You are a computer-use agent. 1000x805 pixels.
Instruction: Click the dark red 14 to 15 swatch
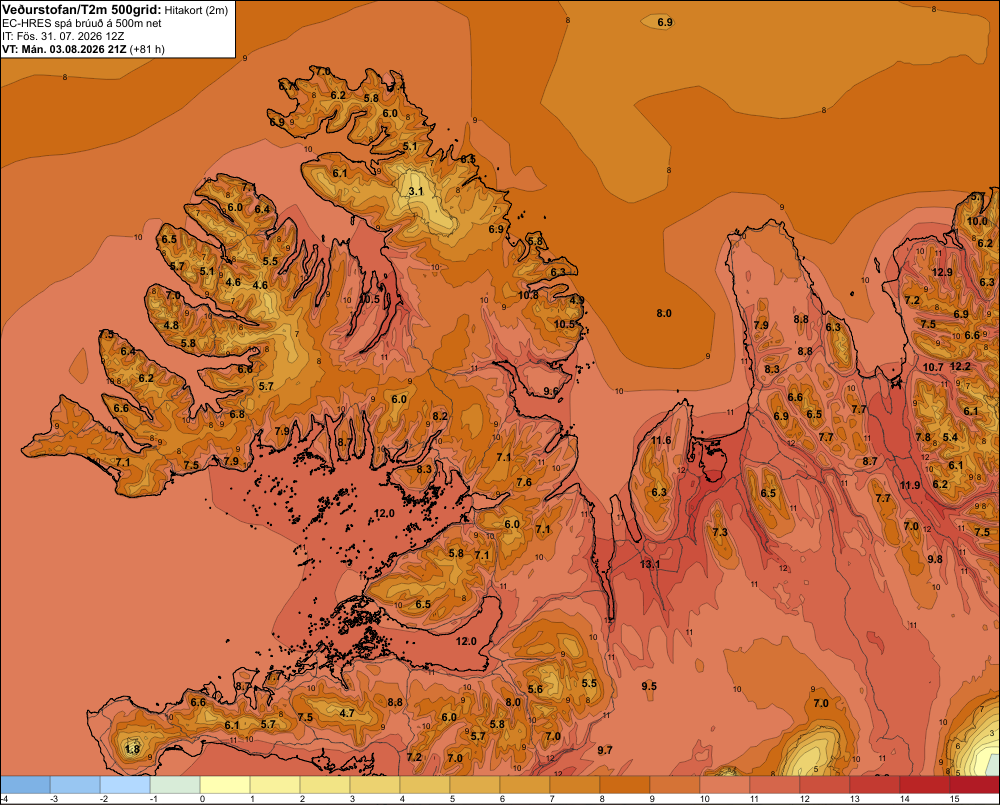point(925,785)
